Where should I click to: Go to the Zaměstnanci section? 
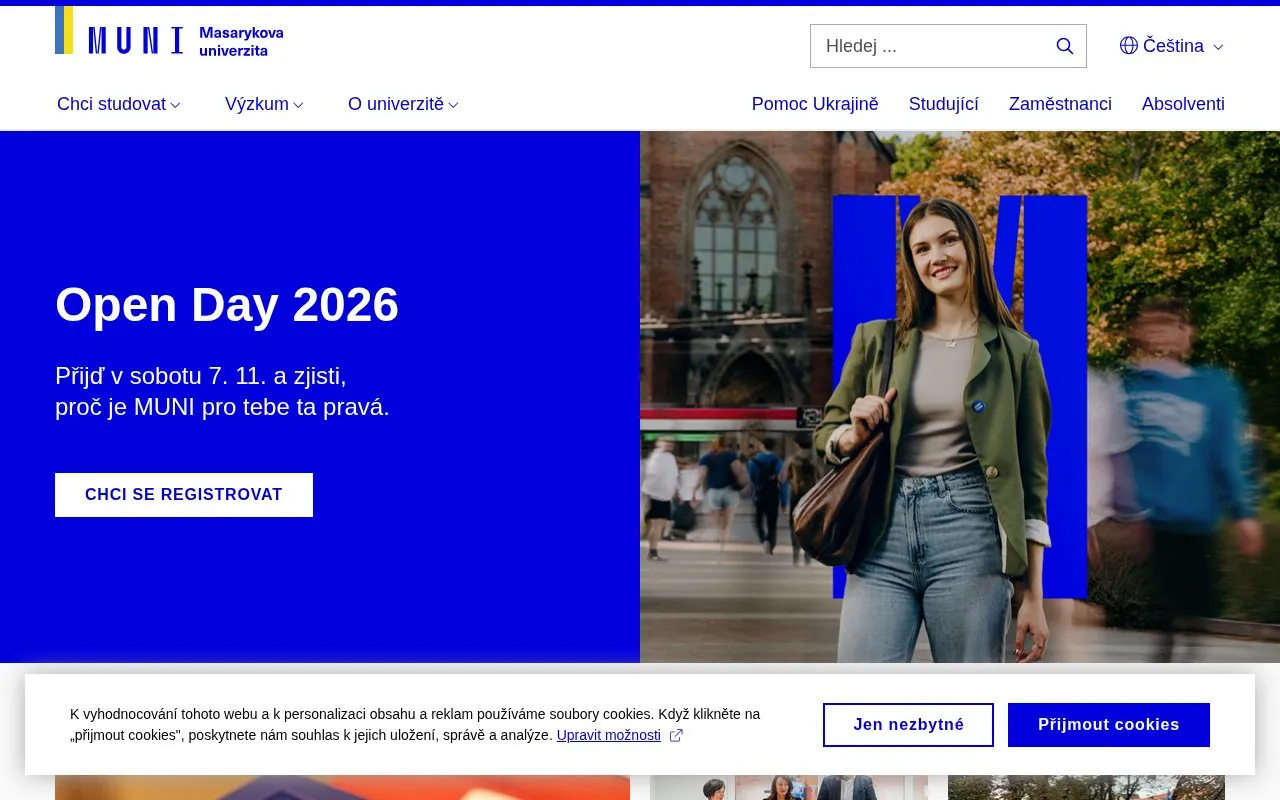[x=1060, y=104]
